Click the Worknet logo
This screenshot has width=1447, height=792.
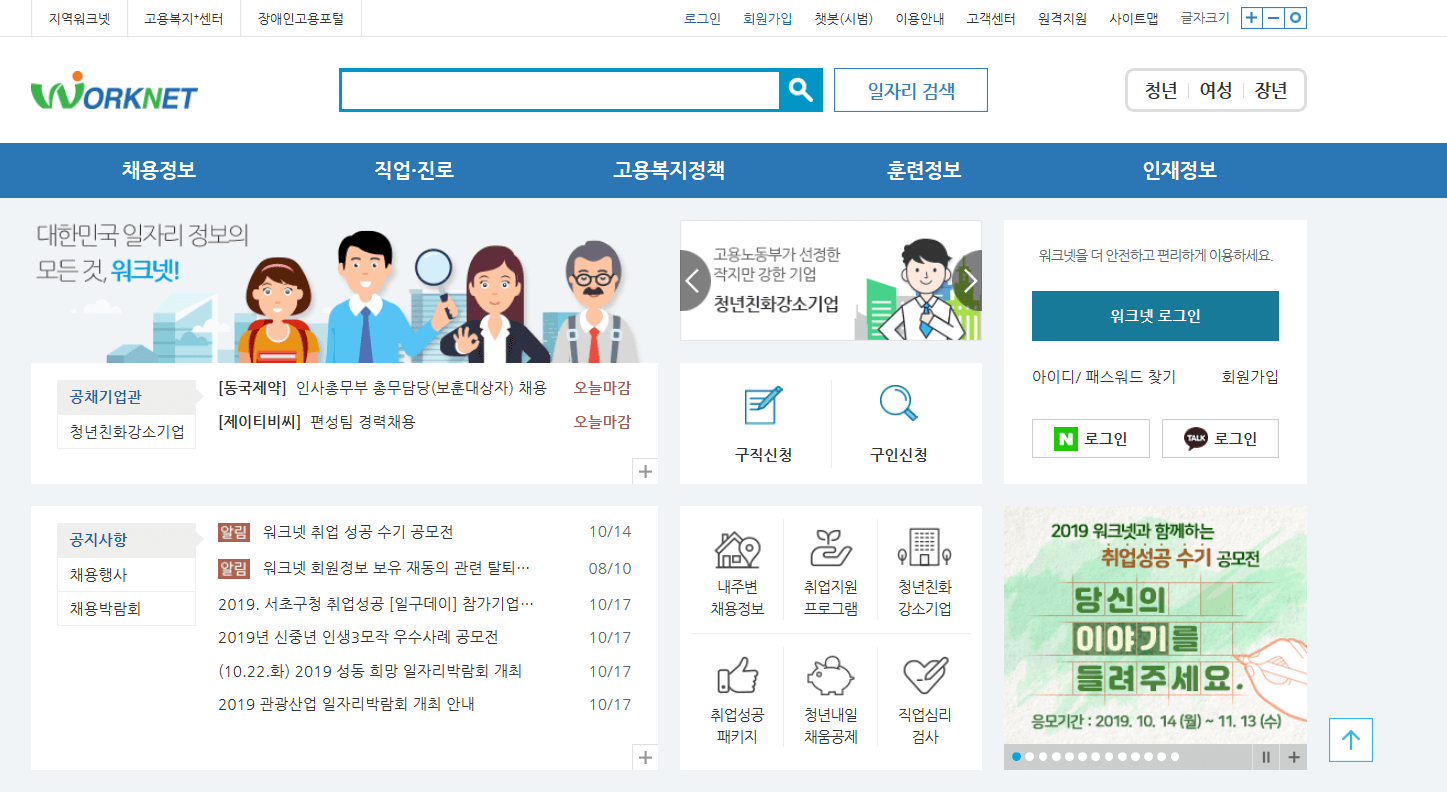114,90
